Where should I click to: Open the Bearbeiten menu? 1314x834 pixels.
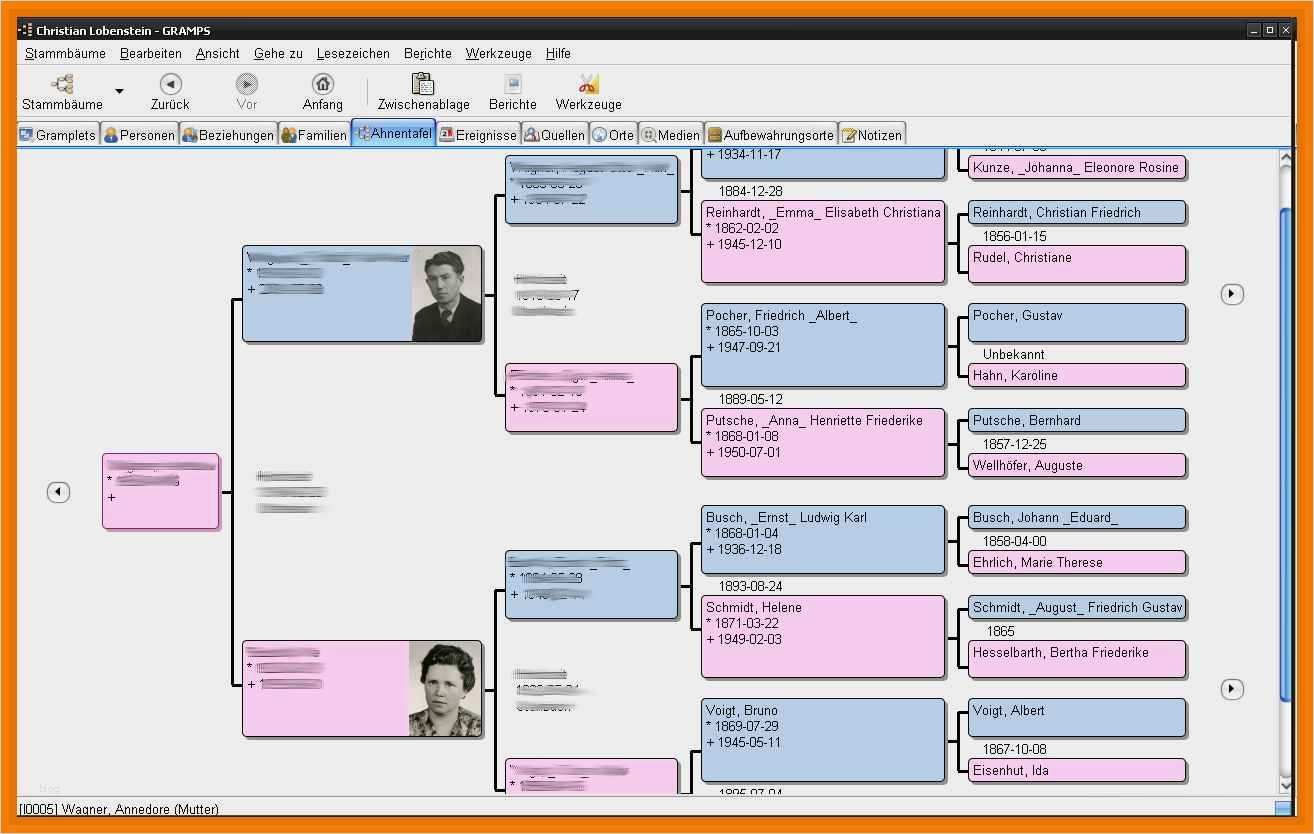tap(151, 54)
